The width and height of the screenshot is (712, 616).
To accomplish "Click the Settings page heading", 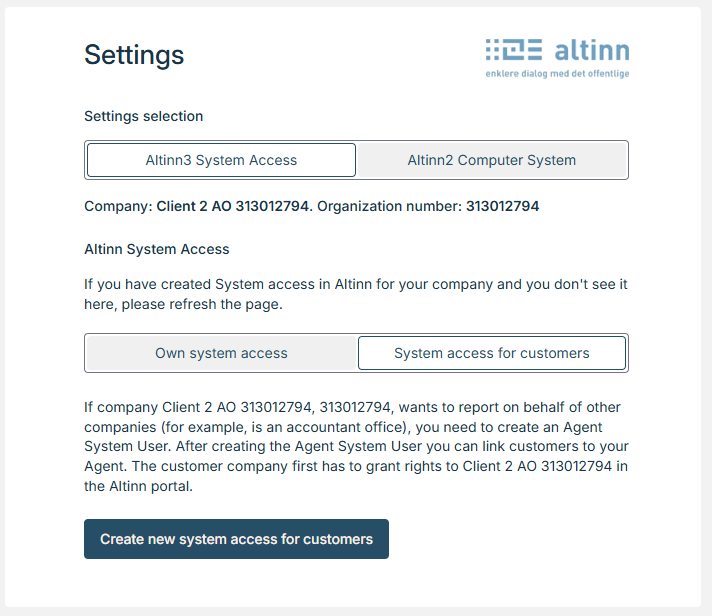I will tap(134, 55).
